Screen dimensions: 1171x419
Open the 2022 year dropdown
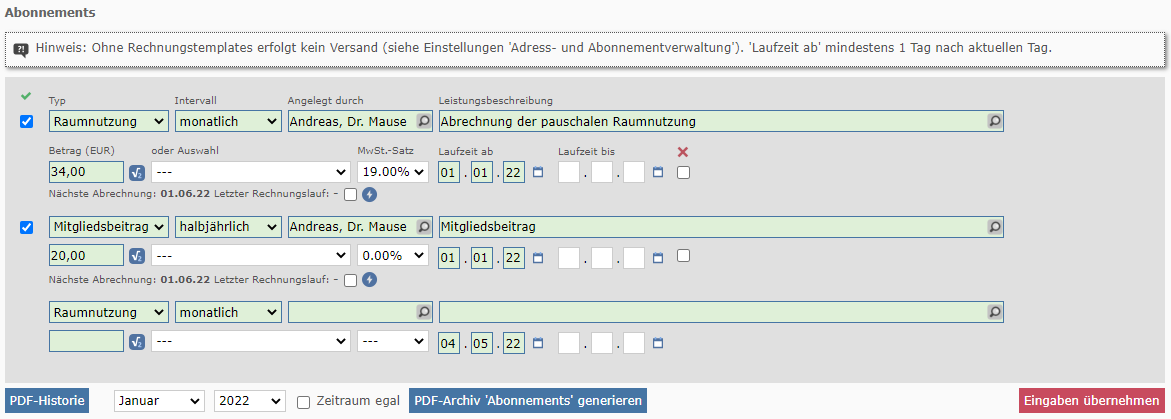click(x=249, y=401)
